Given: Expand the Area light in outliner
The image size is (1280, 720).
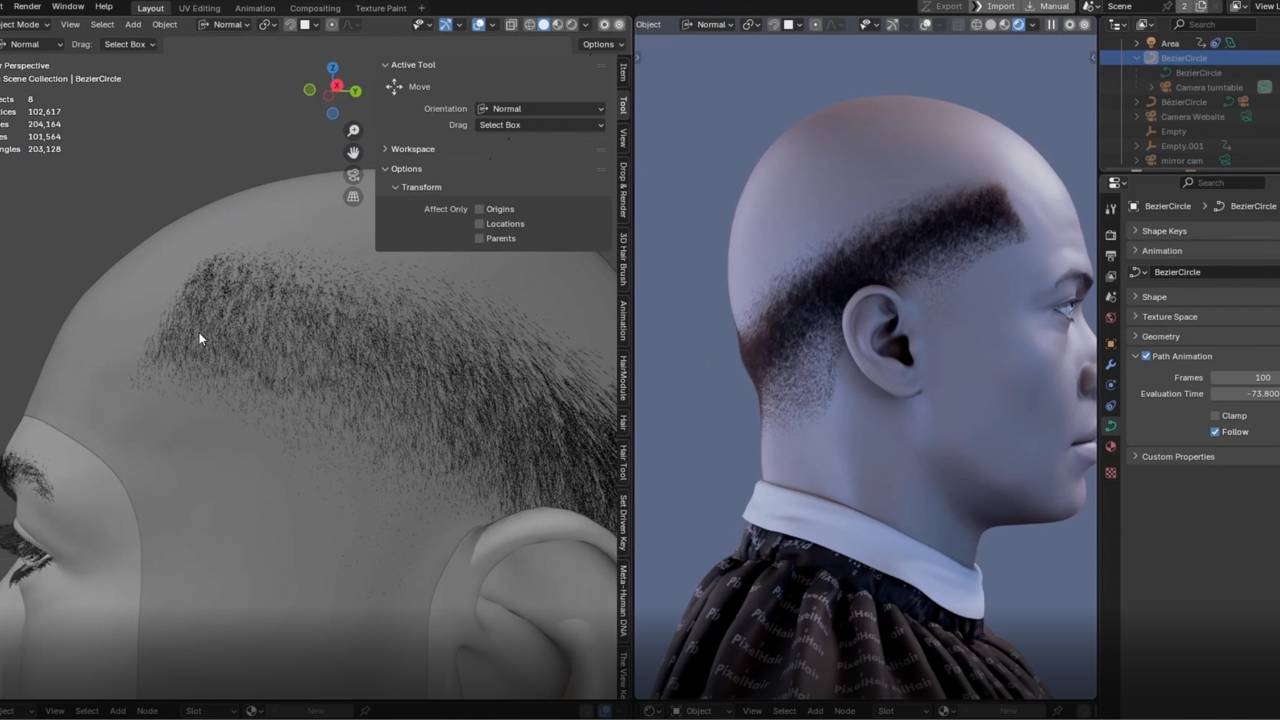Looking at the screenshot, I should [1136, 44].
